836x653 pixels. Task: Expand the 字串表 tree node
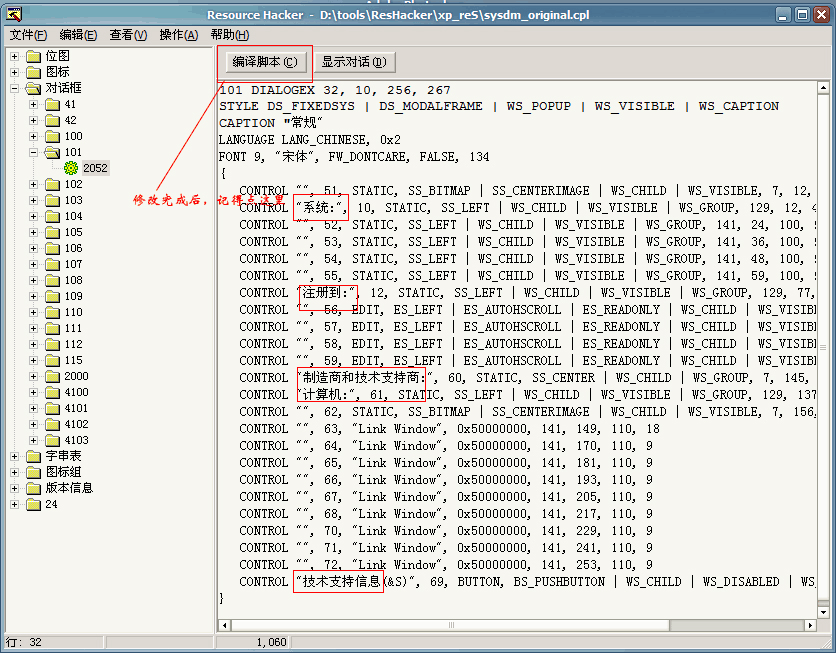click(14, 456)
